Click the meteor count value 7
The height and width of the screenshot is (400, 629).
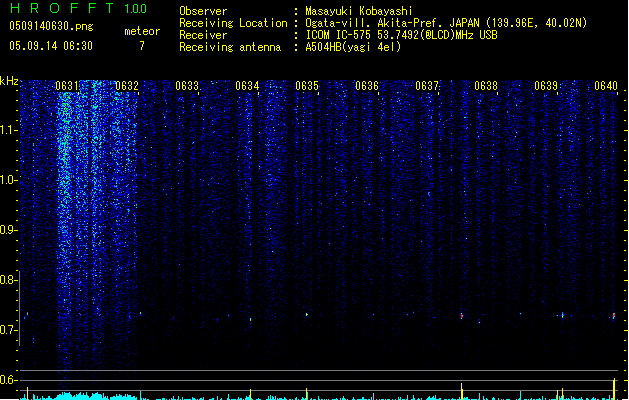coord(142,46)
